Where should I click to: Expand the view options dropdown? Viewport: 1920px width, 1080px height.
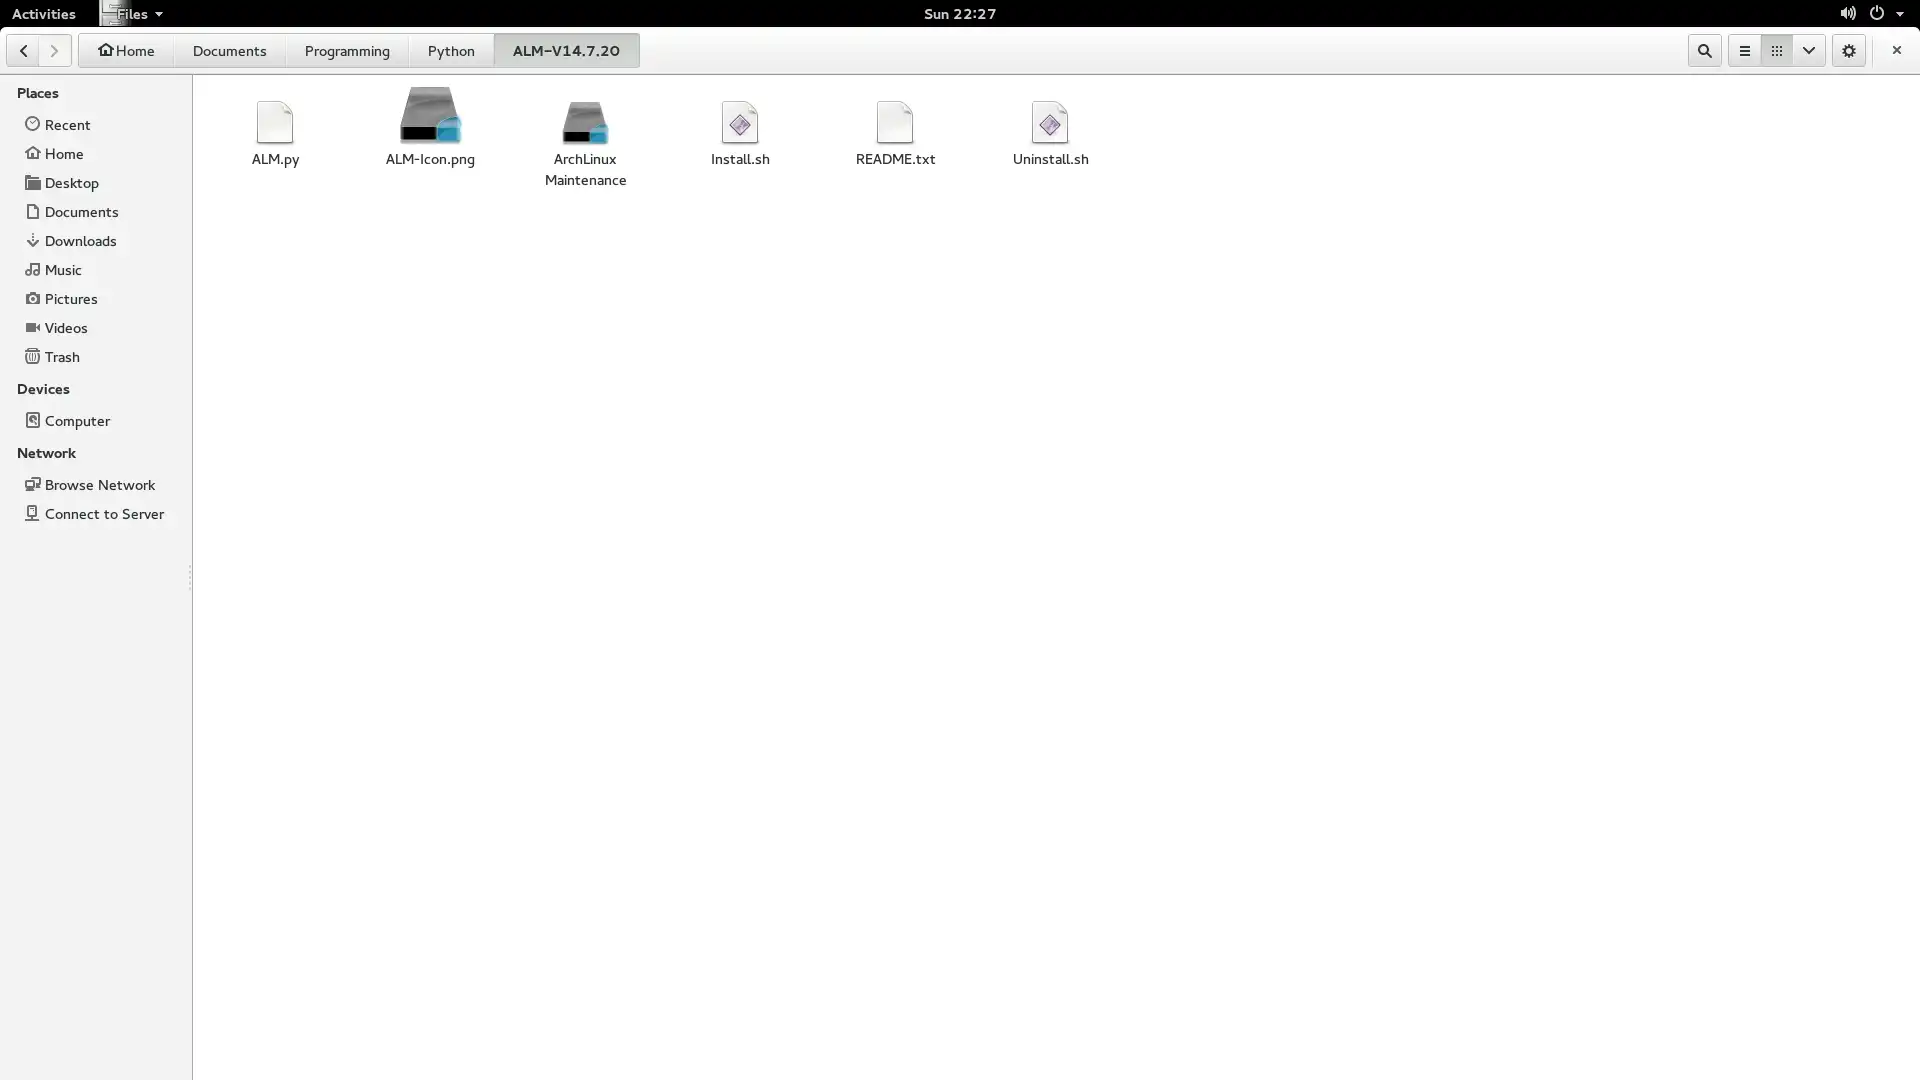tap(1809, 50)
